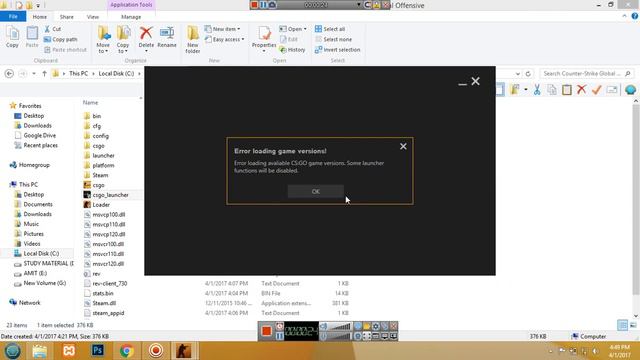Go up one folder level

[44, 73]
